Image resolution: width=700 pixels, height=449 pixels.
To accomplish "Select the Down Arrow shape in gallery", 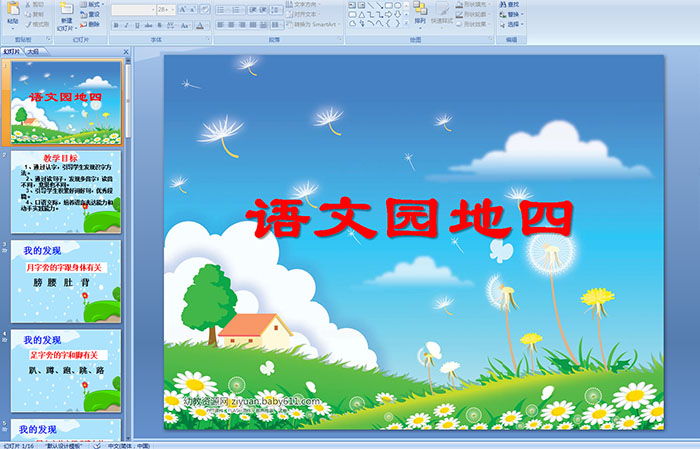I will [397, 14].
